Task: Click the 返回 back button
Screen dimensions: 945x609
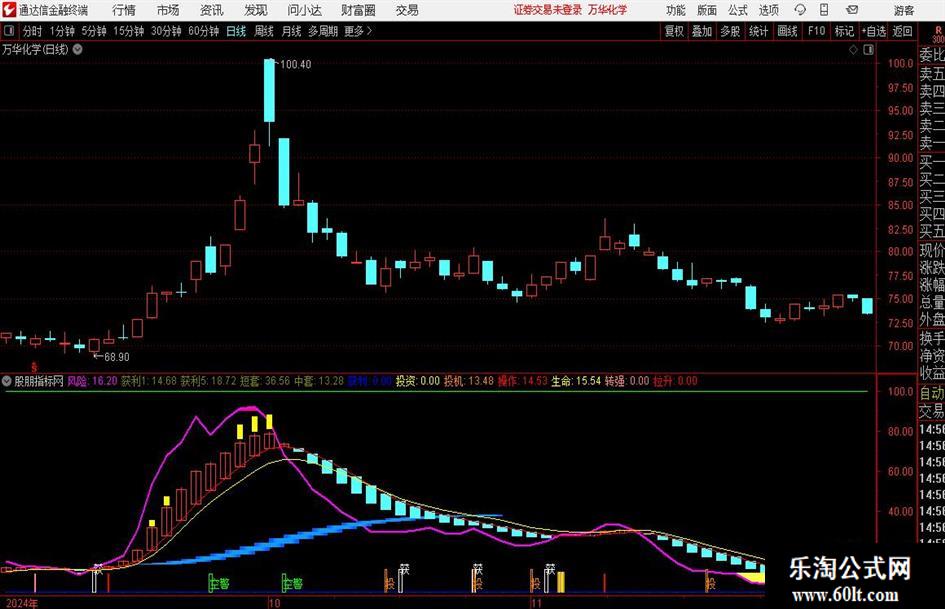Action: [x=902, y=31]
